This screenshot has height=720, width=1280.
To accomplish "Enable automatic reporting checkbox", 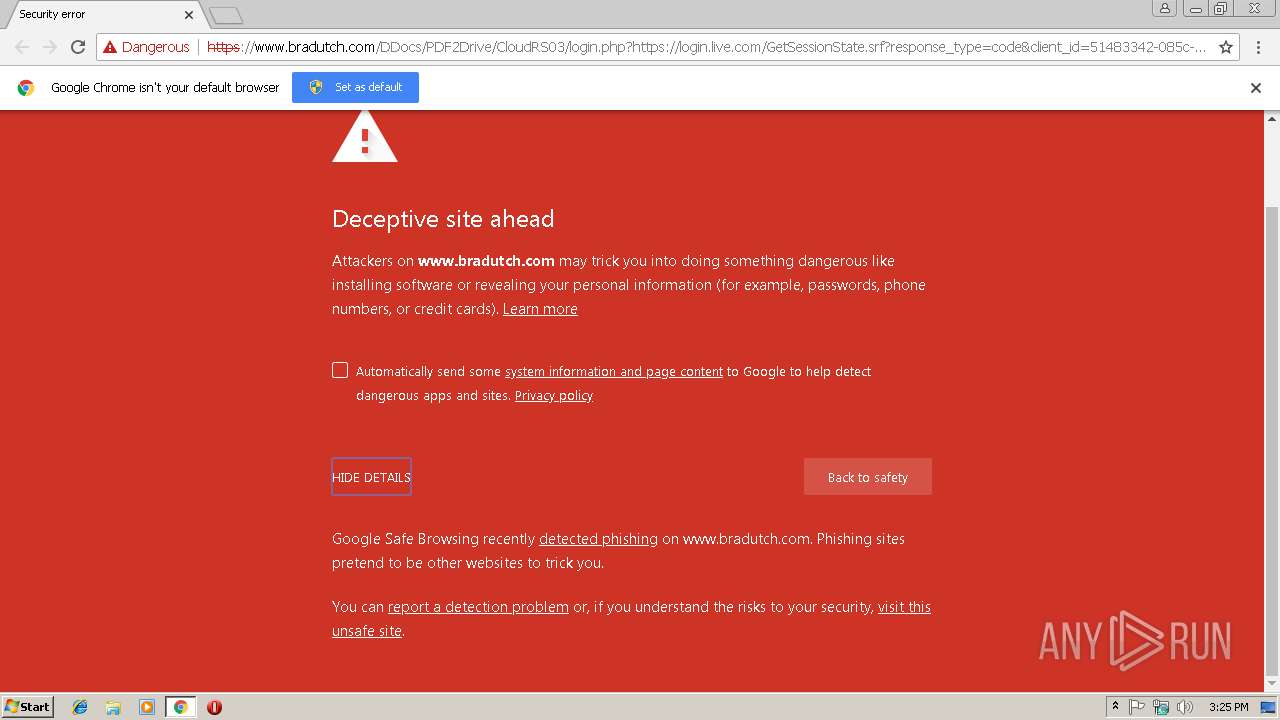I will tap(340, 370).
